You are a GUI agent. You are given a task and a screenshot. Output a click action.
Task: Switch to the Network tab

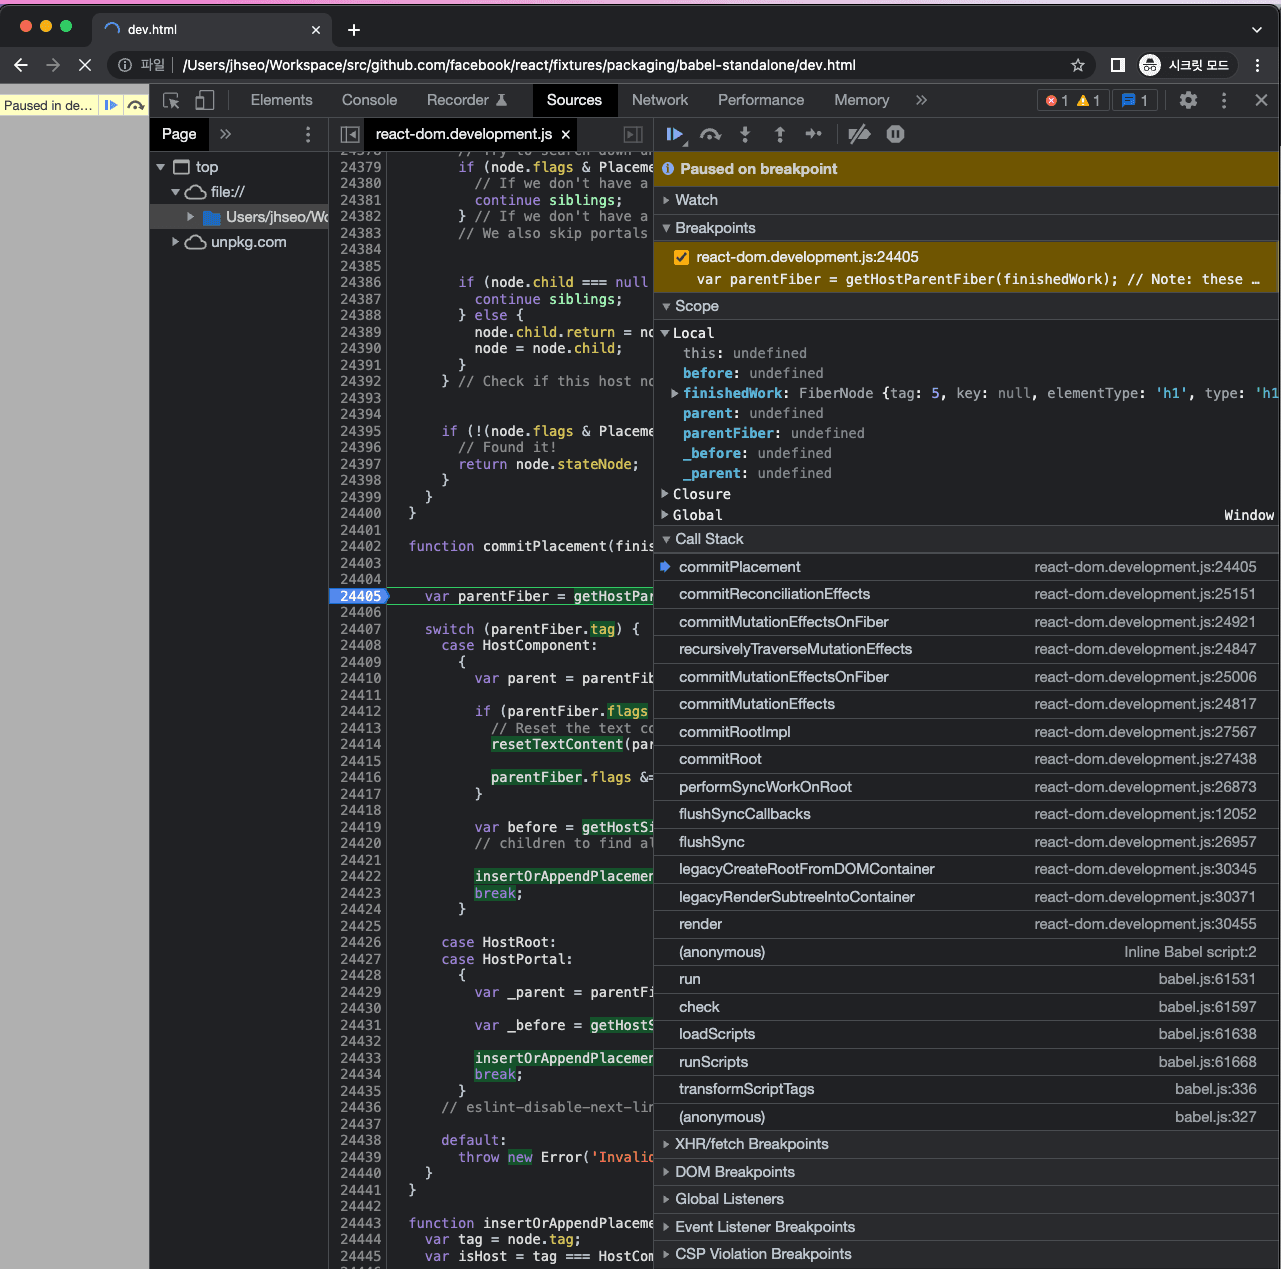coord(659,100)
